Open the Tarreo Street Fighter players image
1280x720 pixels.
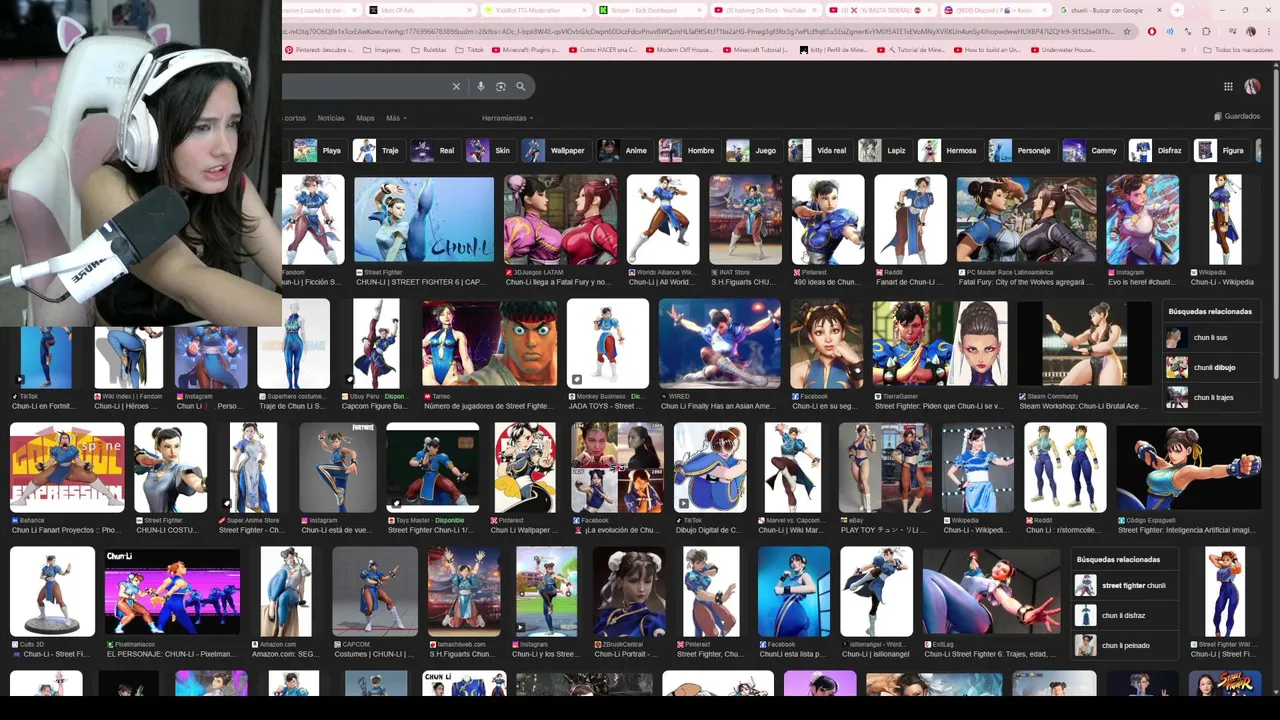pyautogui.click(x=490, y=343)
